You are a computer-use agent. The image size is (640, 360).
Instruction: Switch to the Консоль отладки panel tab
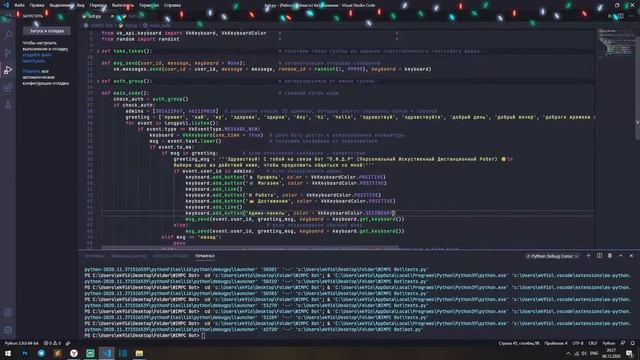pyautogui.click(x=171, y=256)
